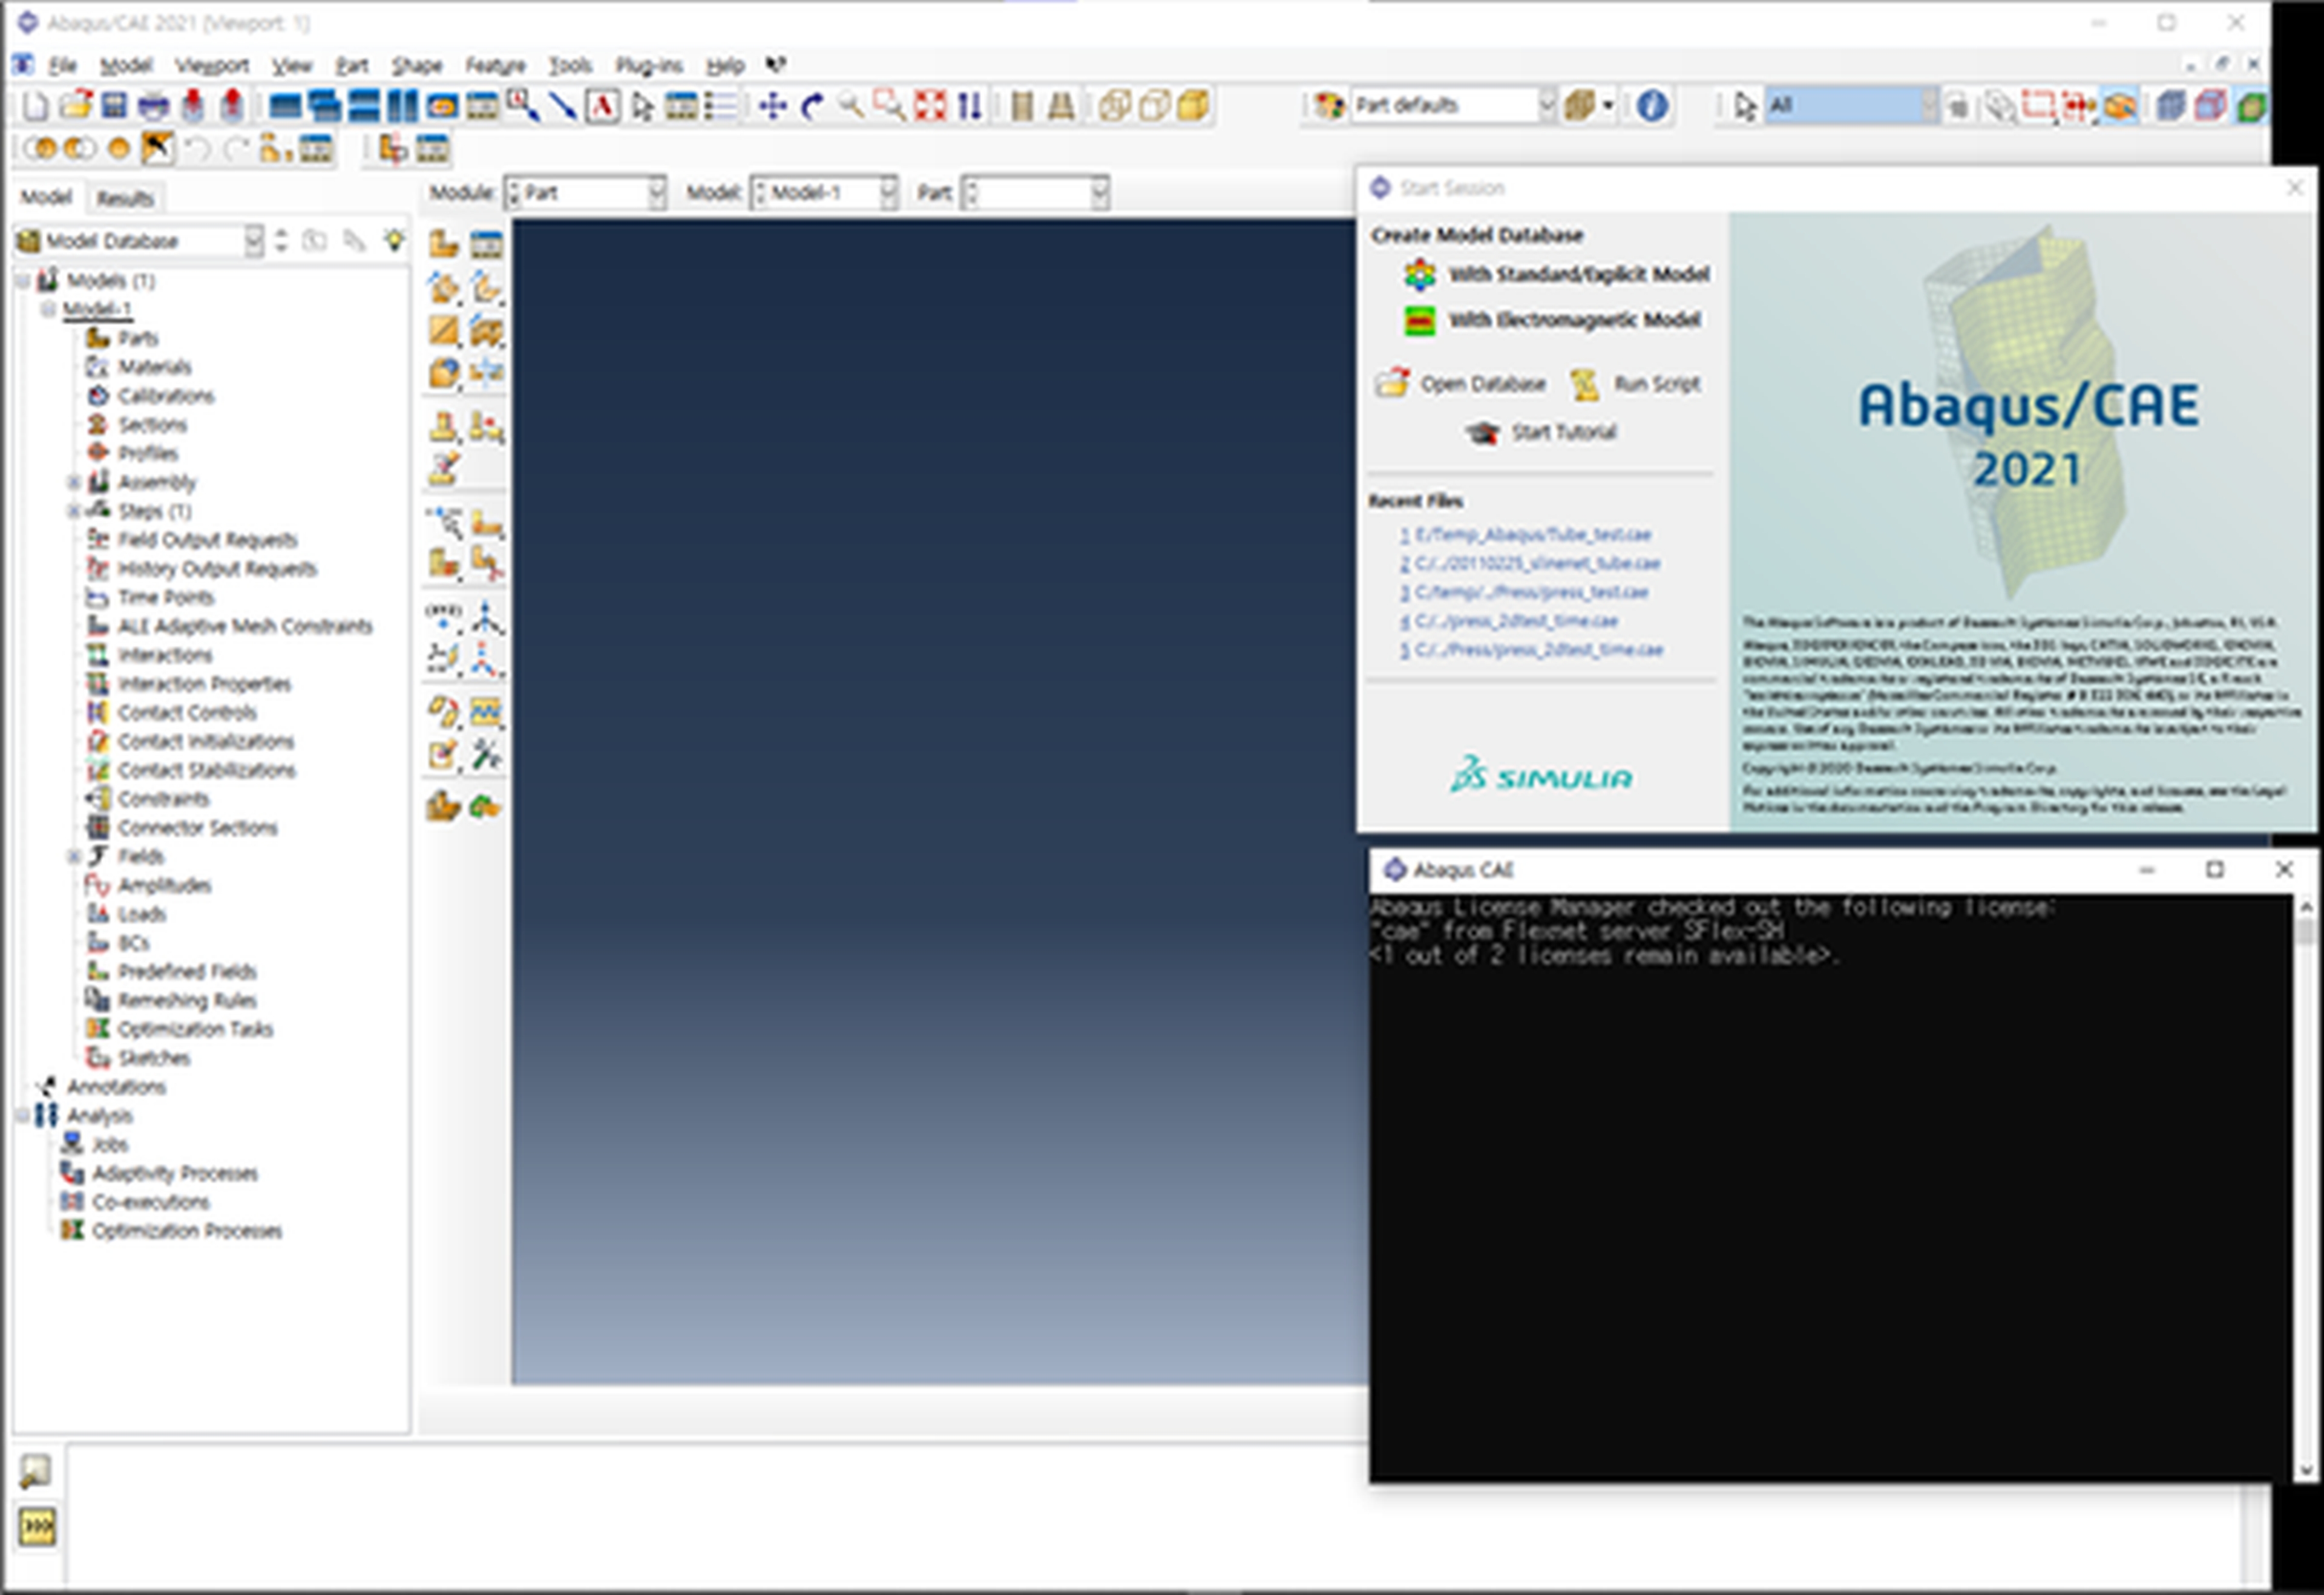Click the Save Model Database icon
This screenshot has width=2324, height=1595.
point(114,105)
